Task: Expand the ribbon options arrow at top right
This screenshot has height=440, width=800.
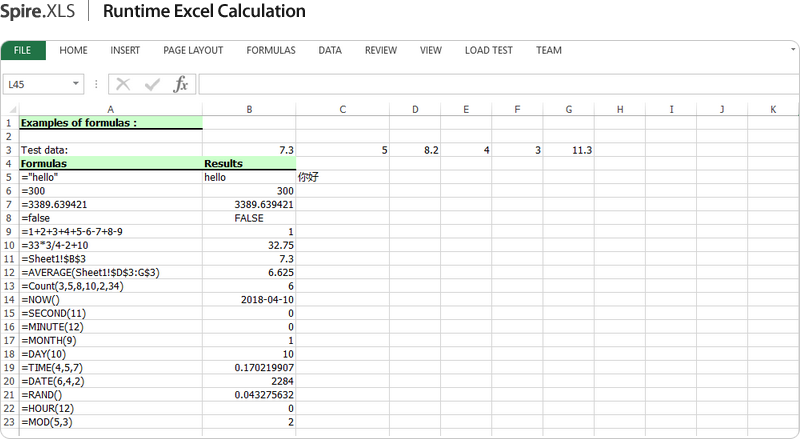Action: [790, 49]
